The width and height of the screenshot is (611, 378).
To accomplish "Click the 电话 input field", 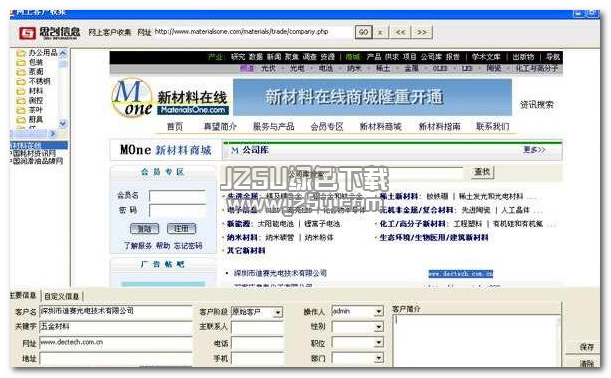I will tap(257, 343).
